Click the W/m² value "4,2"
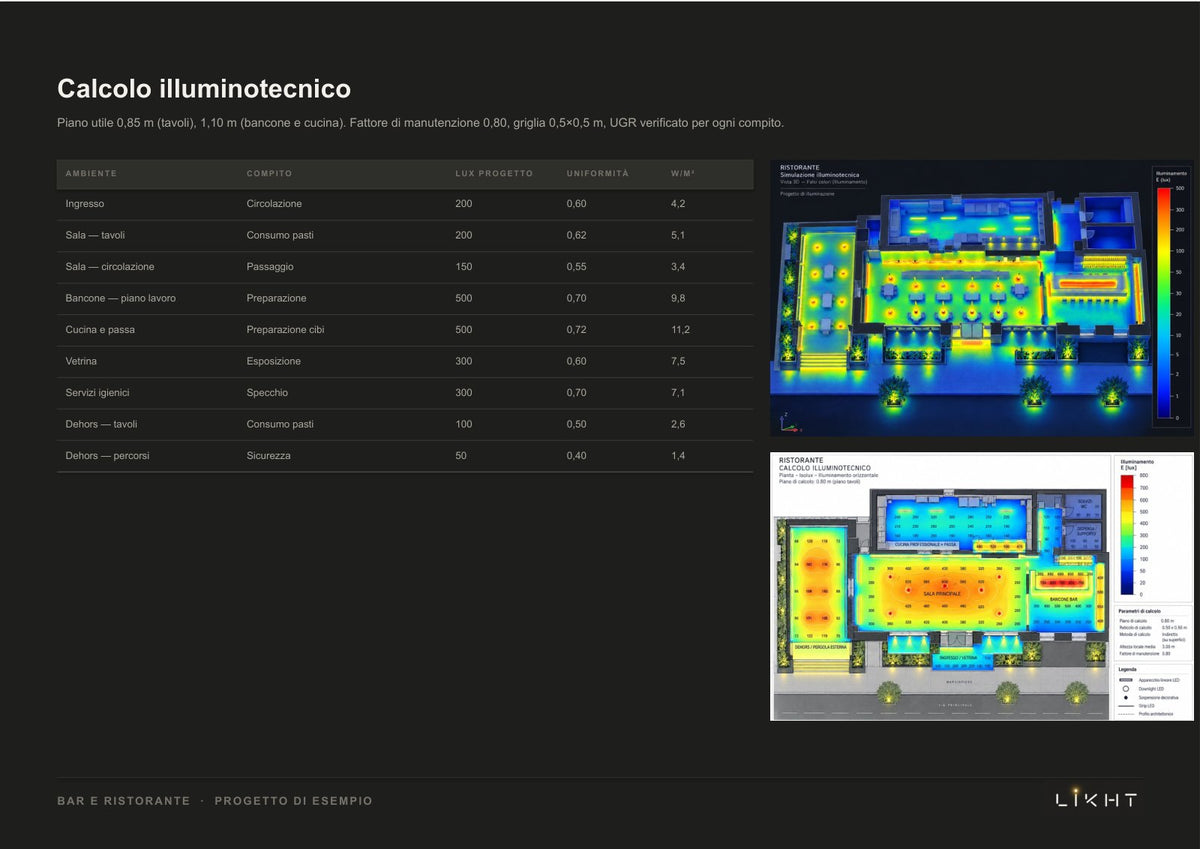 (x=679, y=204)
